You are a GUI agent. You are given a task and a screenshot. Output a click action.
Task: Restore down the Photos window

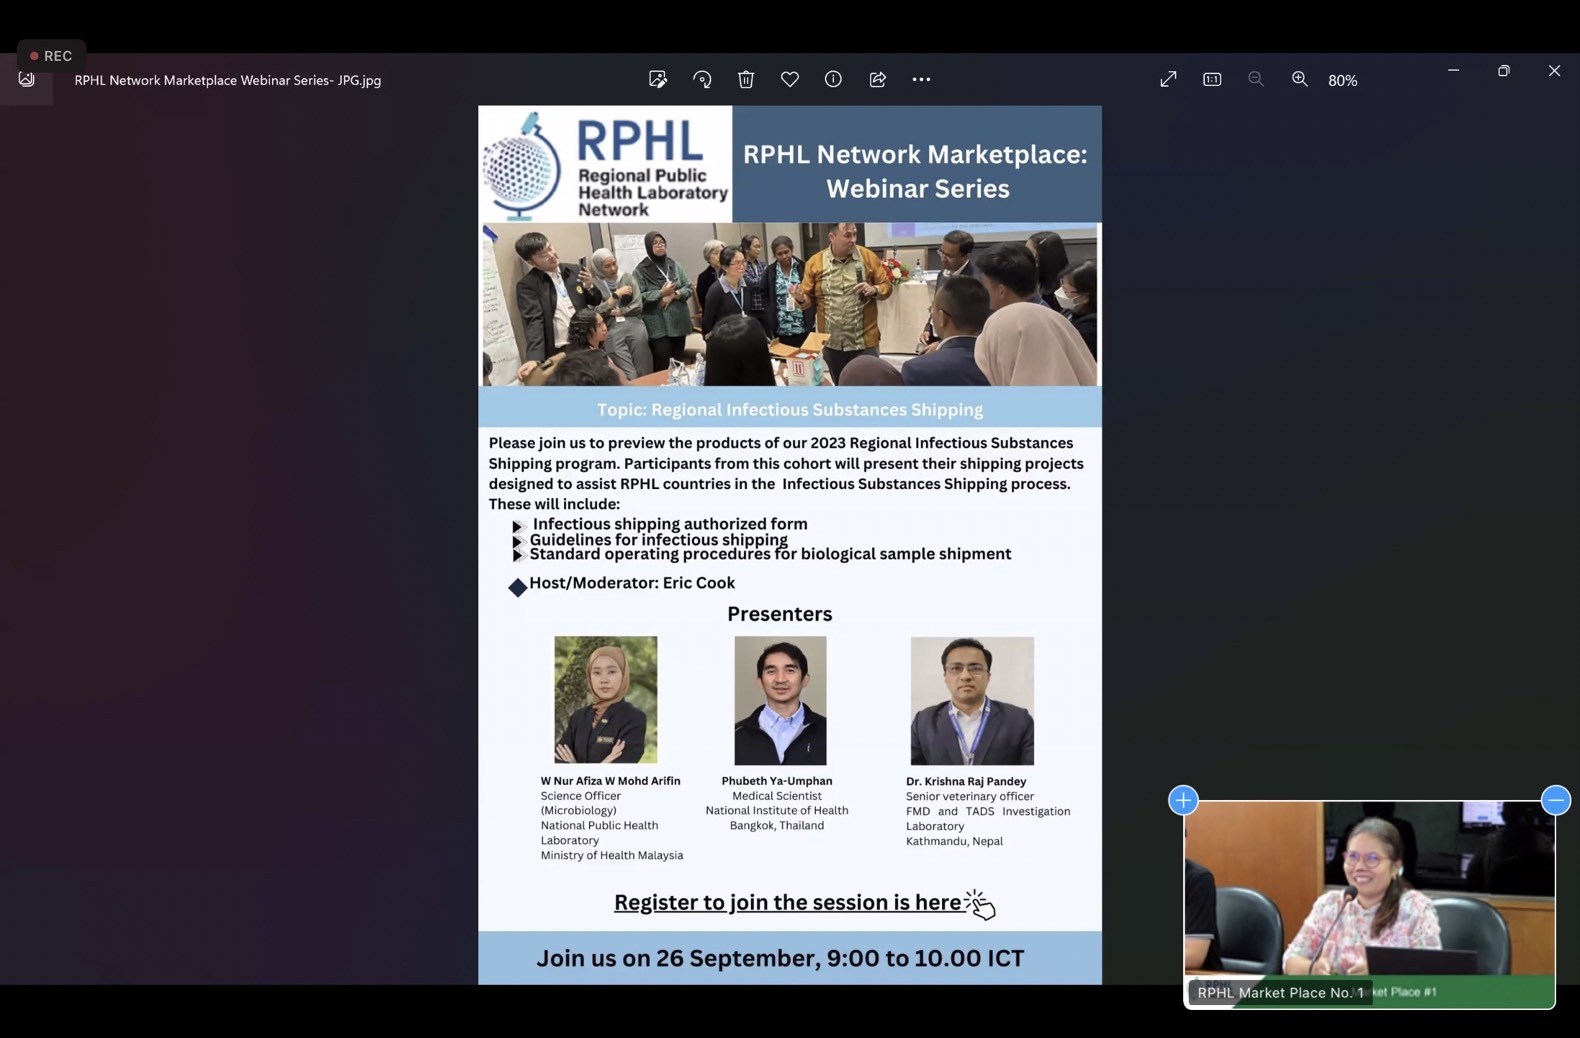1503,71
